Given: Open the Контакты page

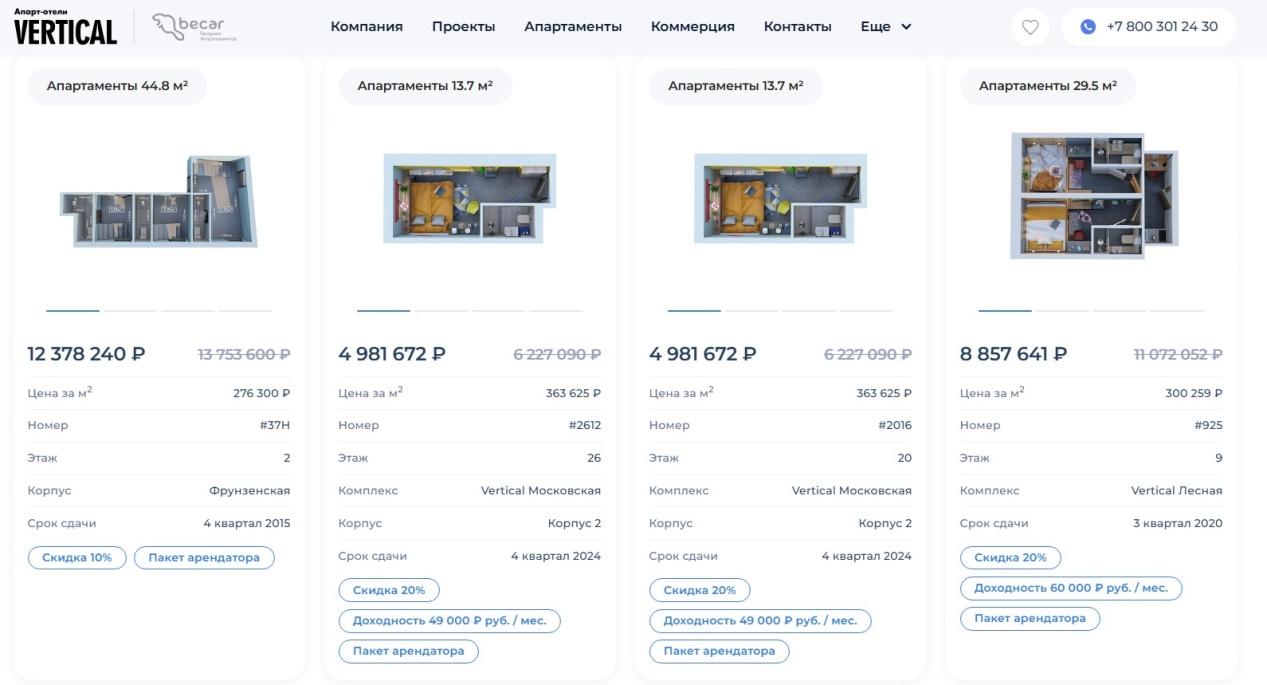Looking at the screenshot, I should (x=797, y=27).
